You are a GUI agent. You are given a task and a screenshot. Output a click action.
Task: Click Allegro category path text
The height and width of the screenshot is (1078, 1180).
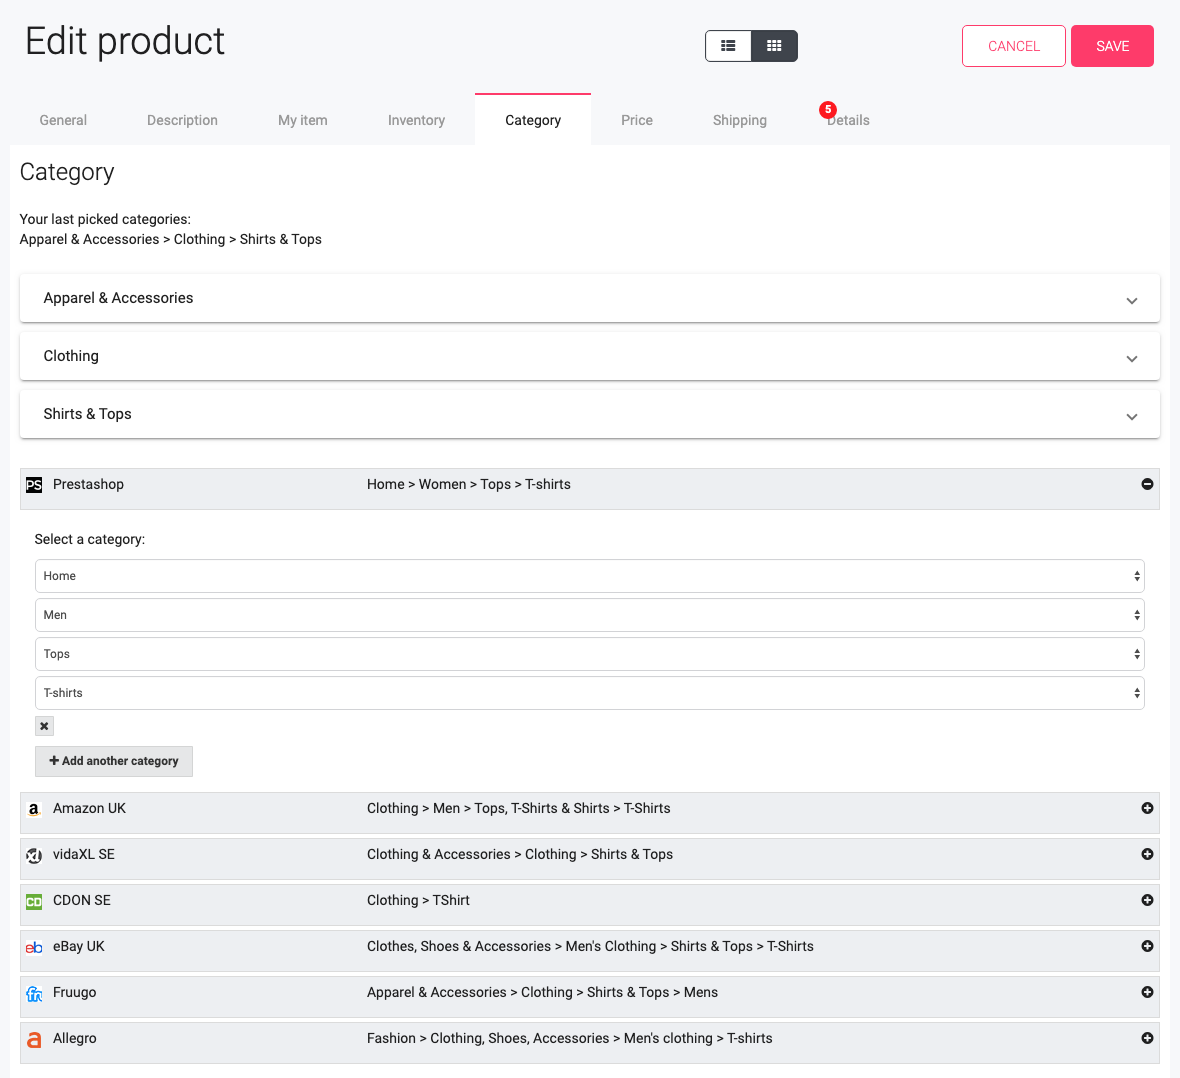tap(570, 1037)
